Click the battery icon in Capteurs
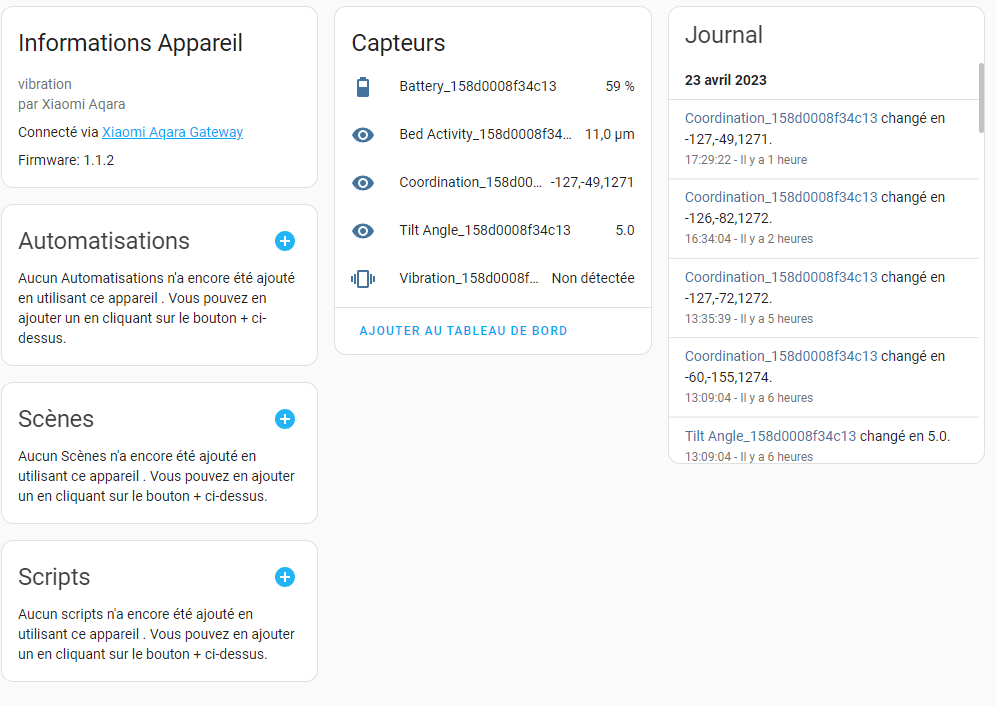 363,86
